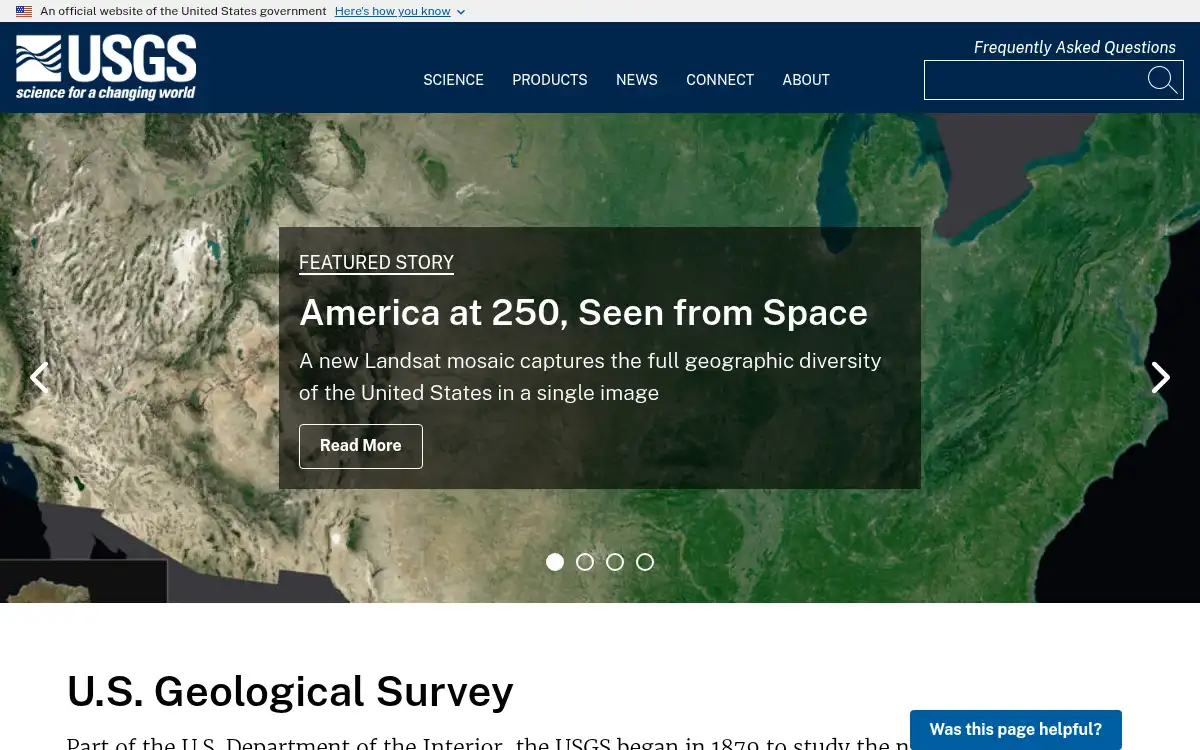Open the SCIENCE menu

[453, 80]
